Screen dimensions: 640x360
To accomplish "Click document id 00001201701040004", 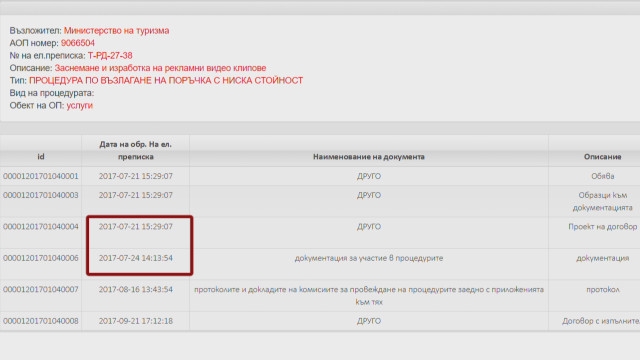I will click(x=40, y=227).
